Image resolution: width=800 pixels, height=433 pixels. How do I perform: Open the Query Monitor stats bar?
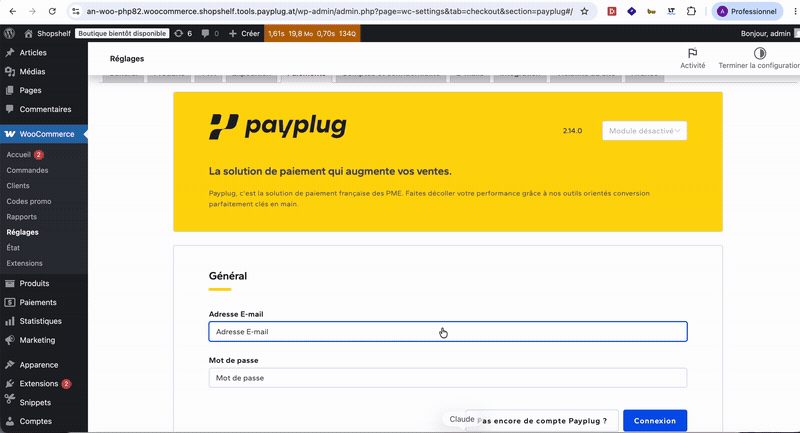coord(312,33)
